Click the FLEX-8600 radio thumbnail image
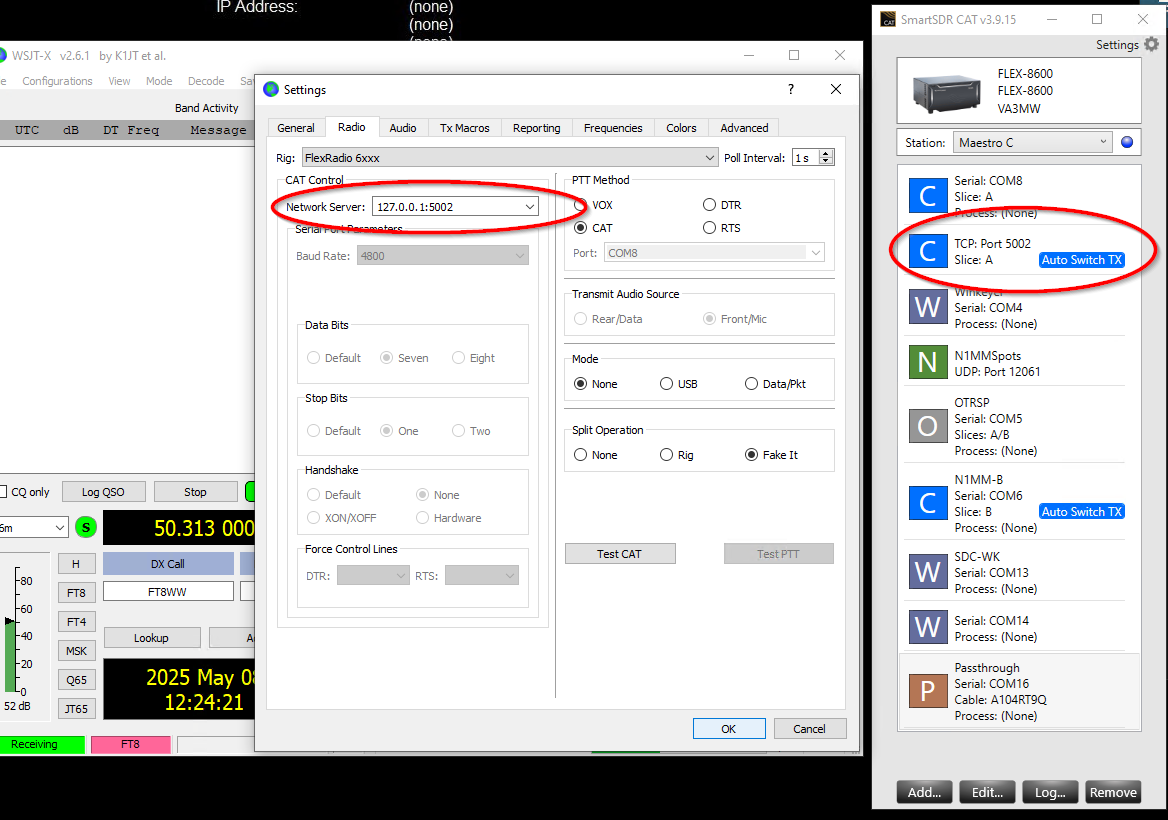 pyautogui.click(x=947, y=92)
